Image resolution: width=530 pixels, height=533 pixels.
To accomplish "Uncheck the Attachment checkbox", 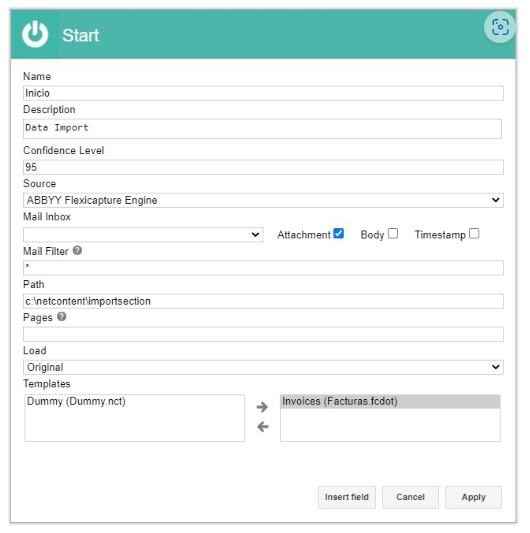I will coord(339,234).
